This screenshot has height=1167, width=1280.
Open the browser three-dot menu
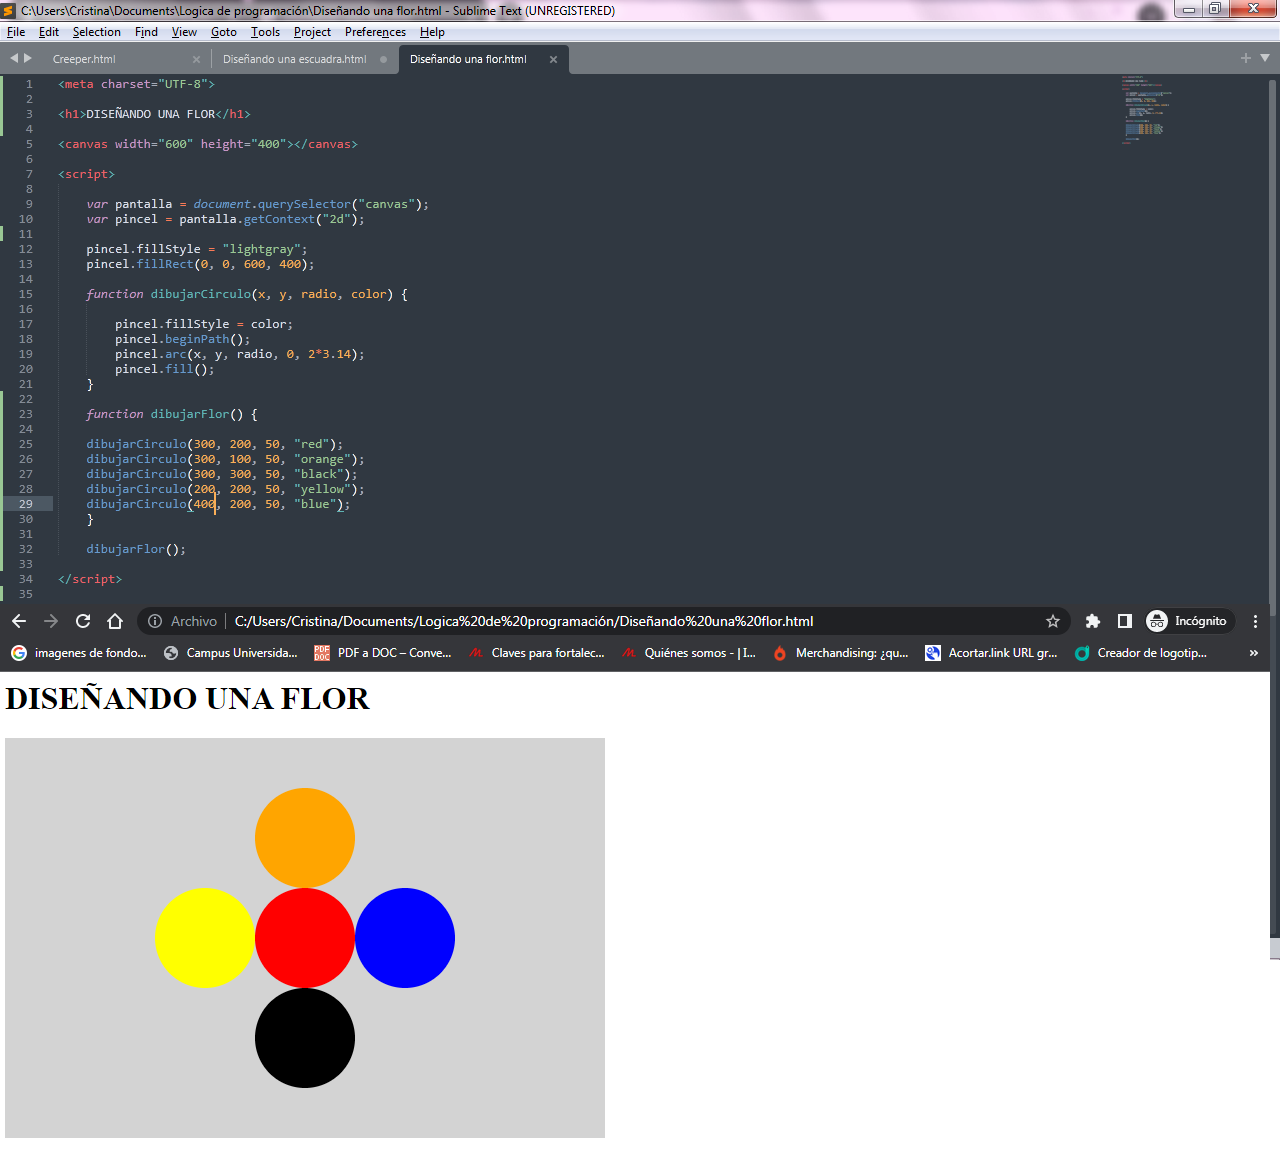click(x=1255, y=621)
